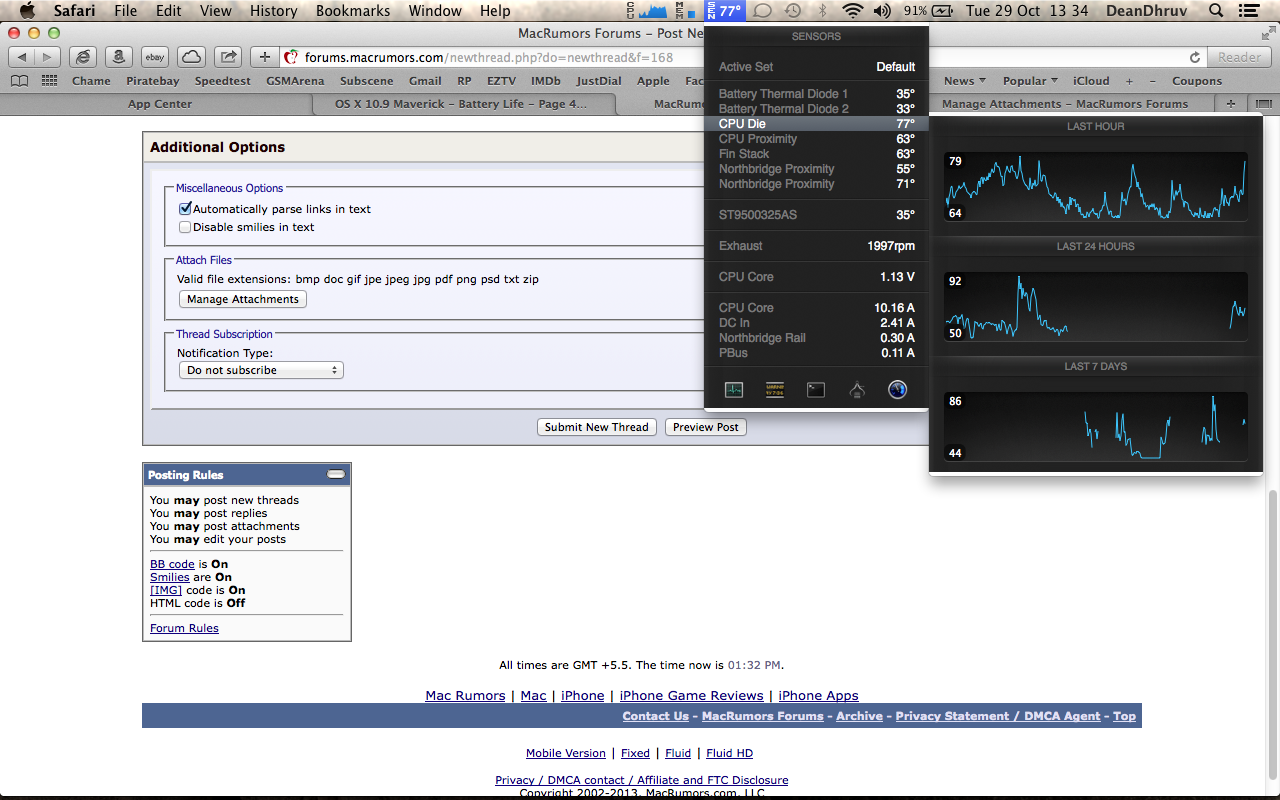
Task: Click Manage Attachments button
Action: pyautogui.click(x=243, y=299)
